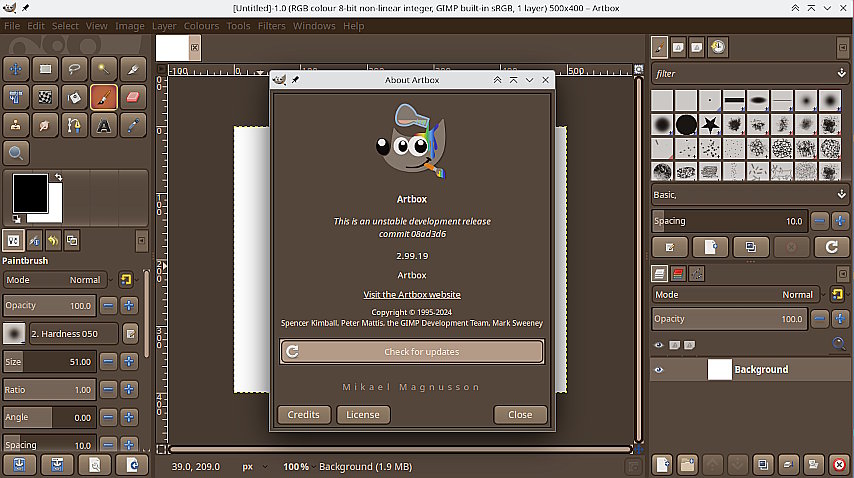Image resolution: width=854 pixels, height=478 pixels.
Task: Swap foreground and background colours
Action: [x=58, y=177]
